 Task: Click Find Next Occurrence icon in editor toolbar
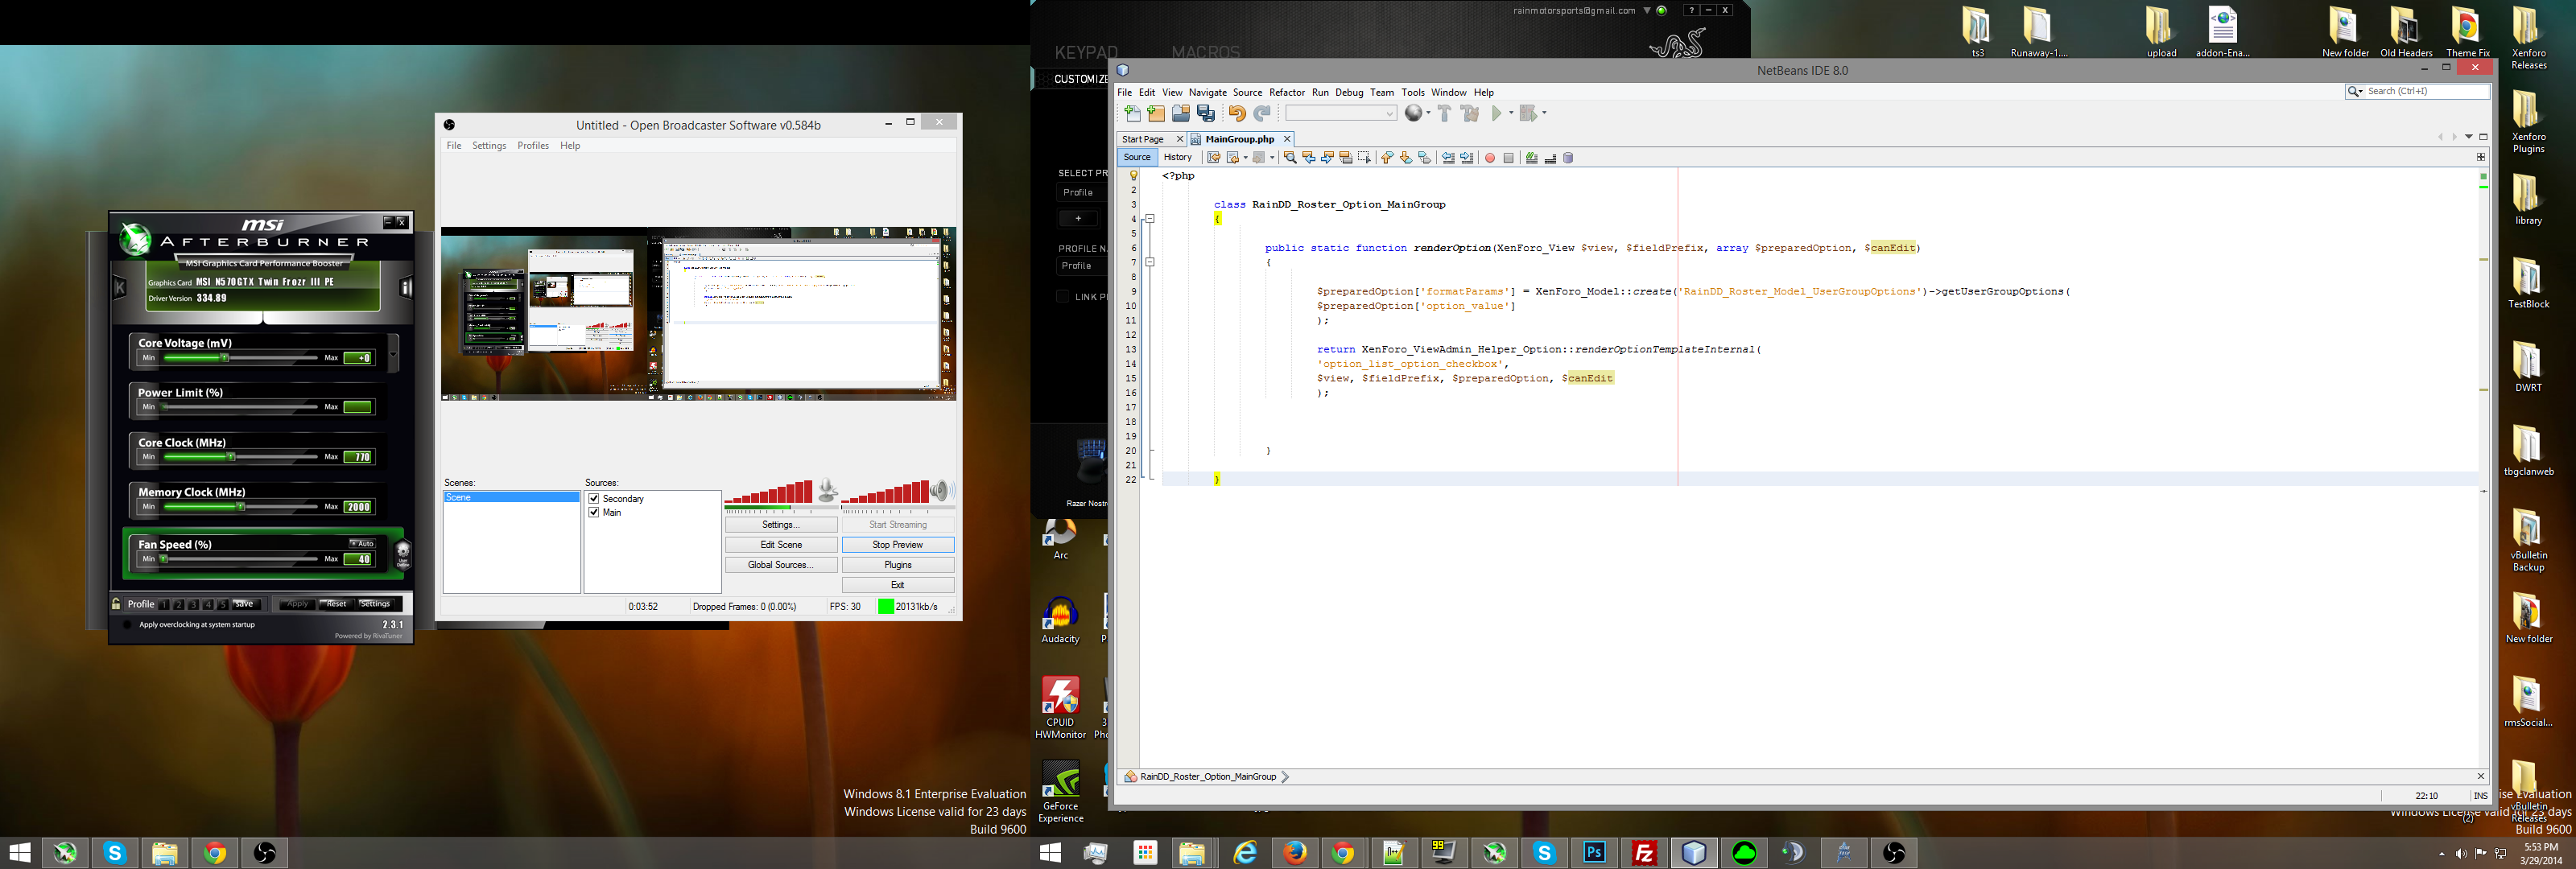(1327, 158)
